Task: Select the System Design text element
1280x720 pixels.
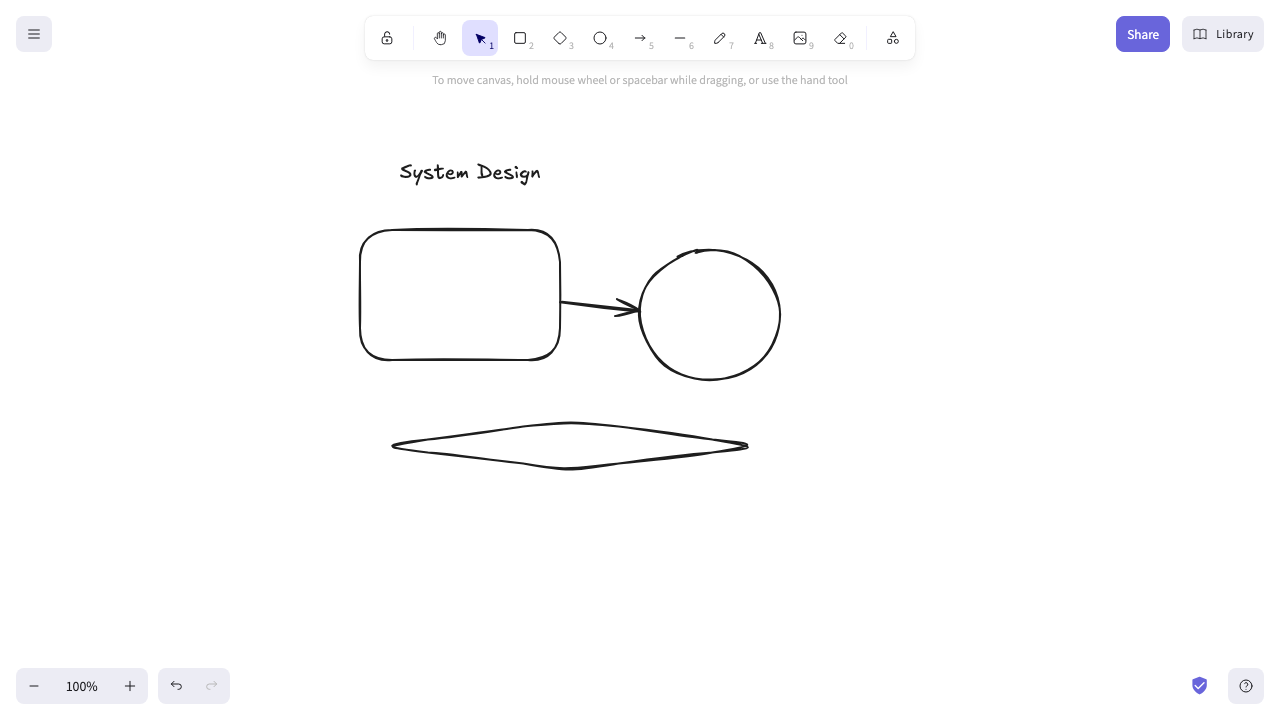Action: [470, 172]
